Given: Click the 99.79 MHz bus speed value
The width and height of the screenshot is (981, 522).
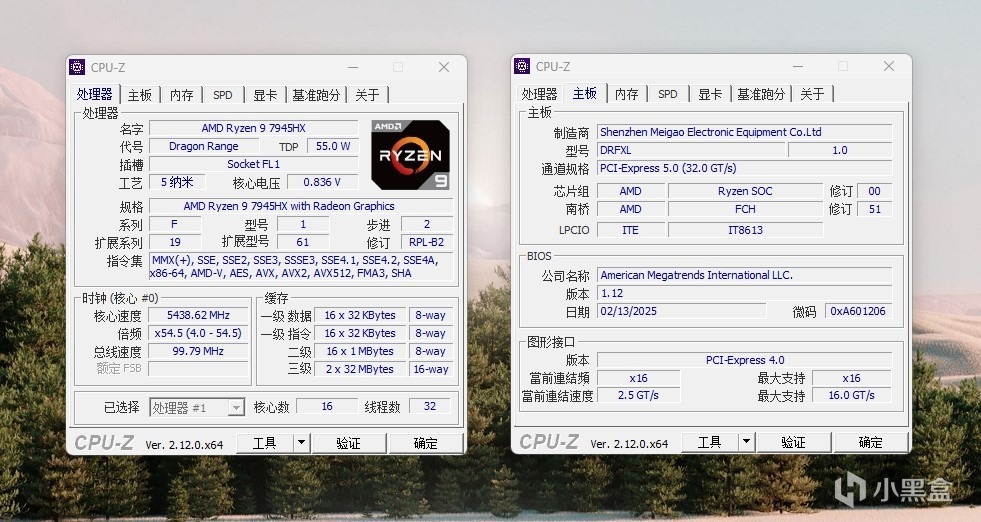Looking at the screenshot, I should [x=198, y=352].
